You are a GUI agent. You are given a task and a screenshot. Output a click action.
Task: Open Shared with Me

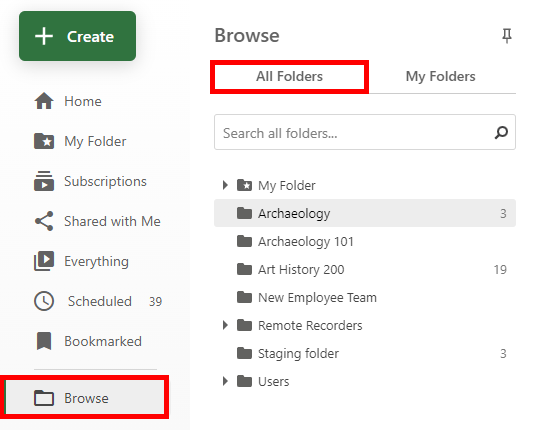tap(112, 221)
